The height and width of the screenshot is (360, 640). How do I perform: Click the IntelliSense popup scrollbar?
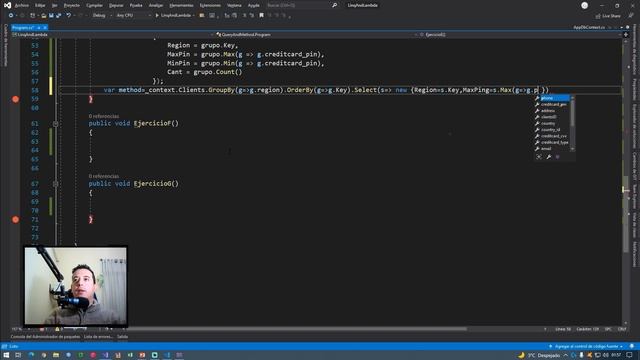click(x=573, y=124)
